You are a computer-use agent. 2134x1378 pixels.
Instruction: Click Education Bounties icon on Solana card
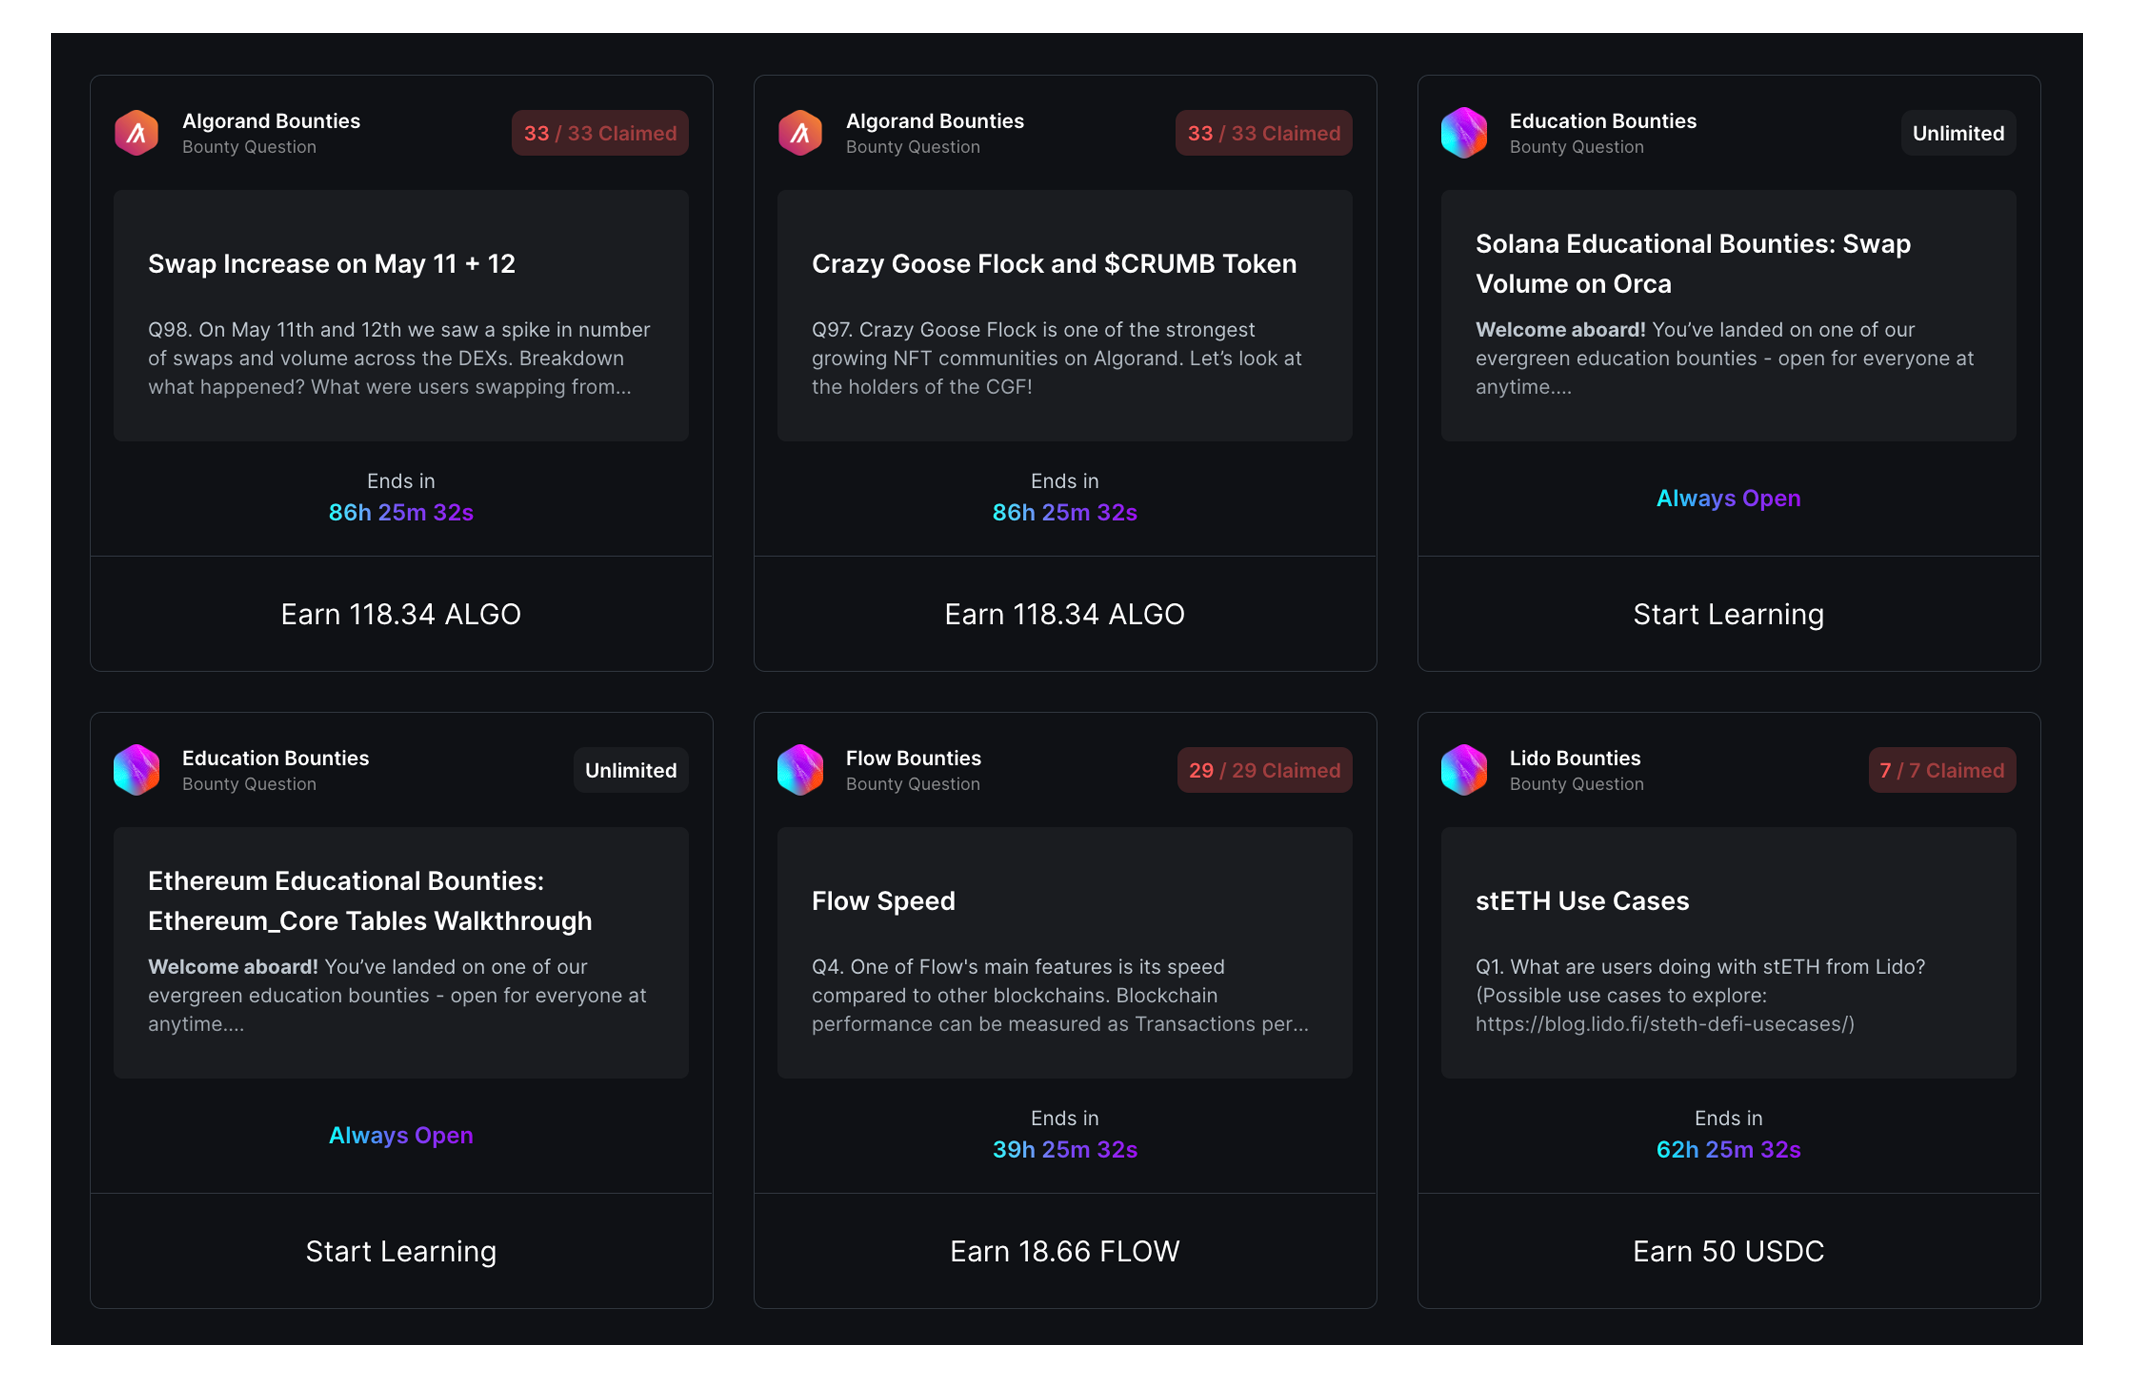pos(1464,133)
